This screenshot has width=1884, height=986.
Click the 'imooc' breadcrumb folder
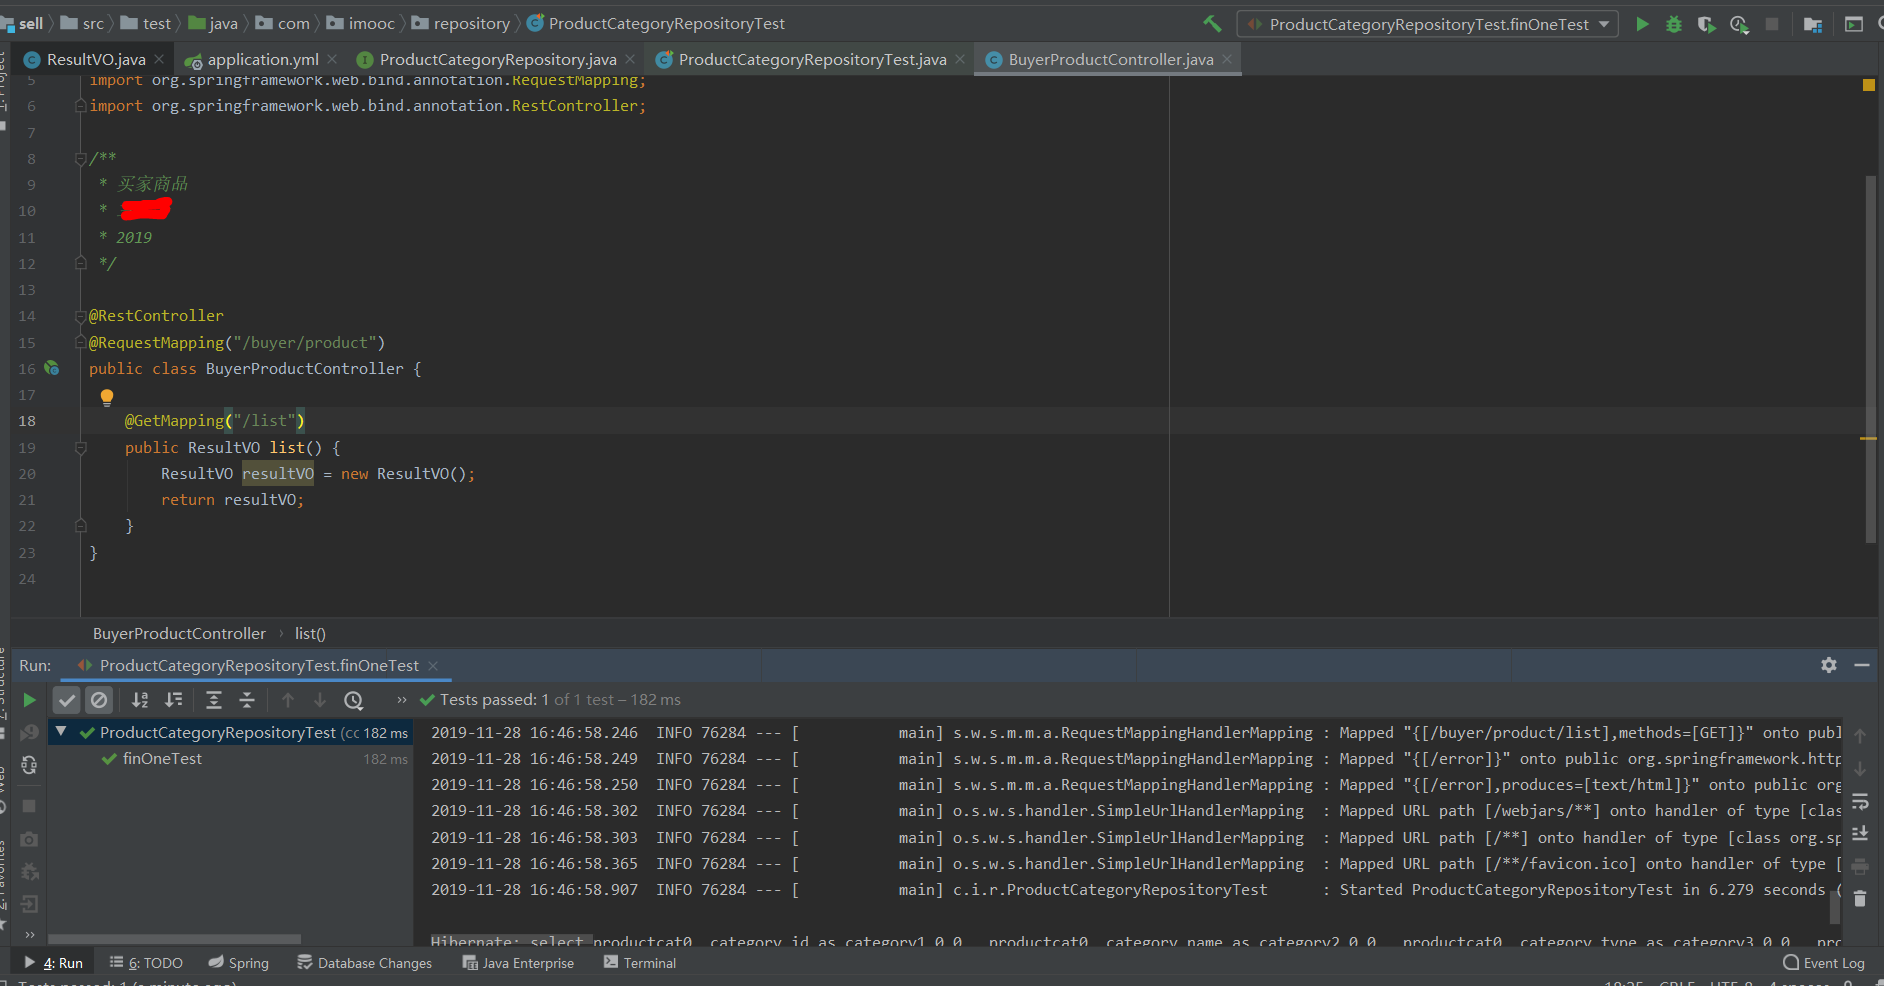click(x=361, y=23)
